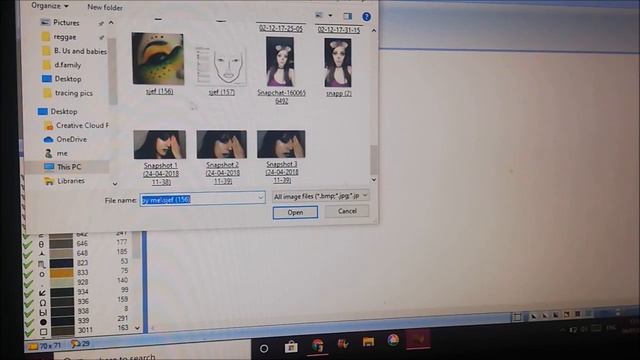Open the All image files type dropdown
640x360 pixels.
[x=320, y=196]
